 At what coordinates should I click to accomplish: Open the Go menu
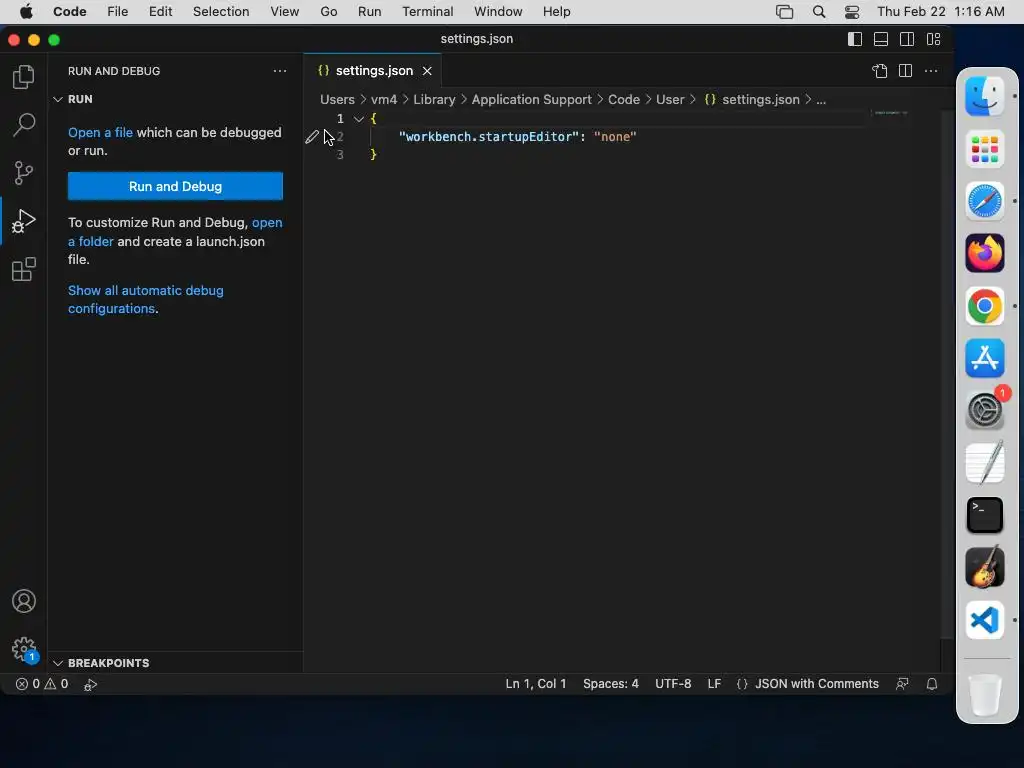click(x=328, y=12)
